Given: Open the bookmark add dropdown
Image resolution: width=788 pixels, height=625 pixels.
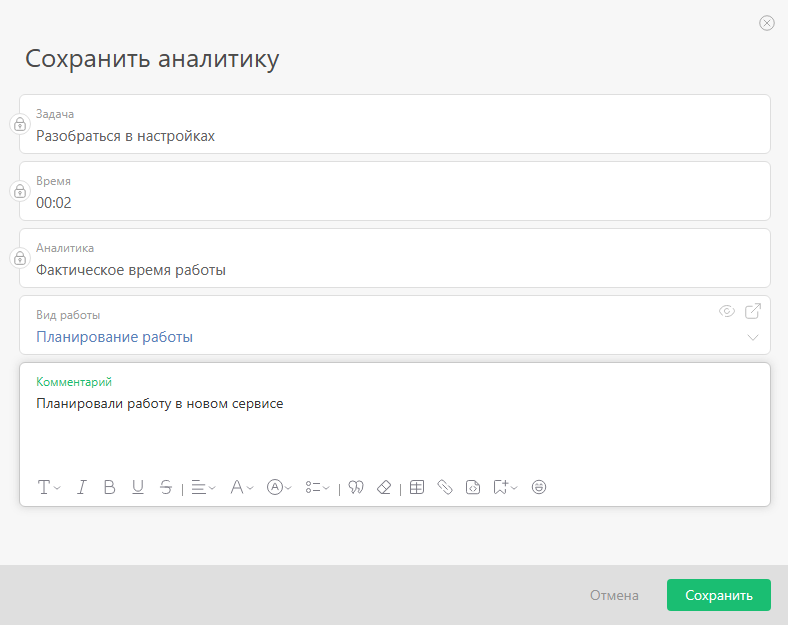Looking at the screenshot, I should point(505,487).
